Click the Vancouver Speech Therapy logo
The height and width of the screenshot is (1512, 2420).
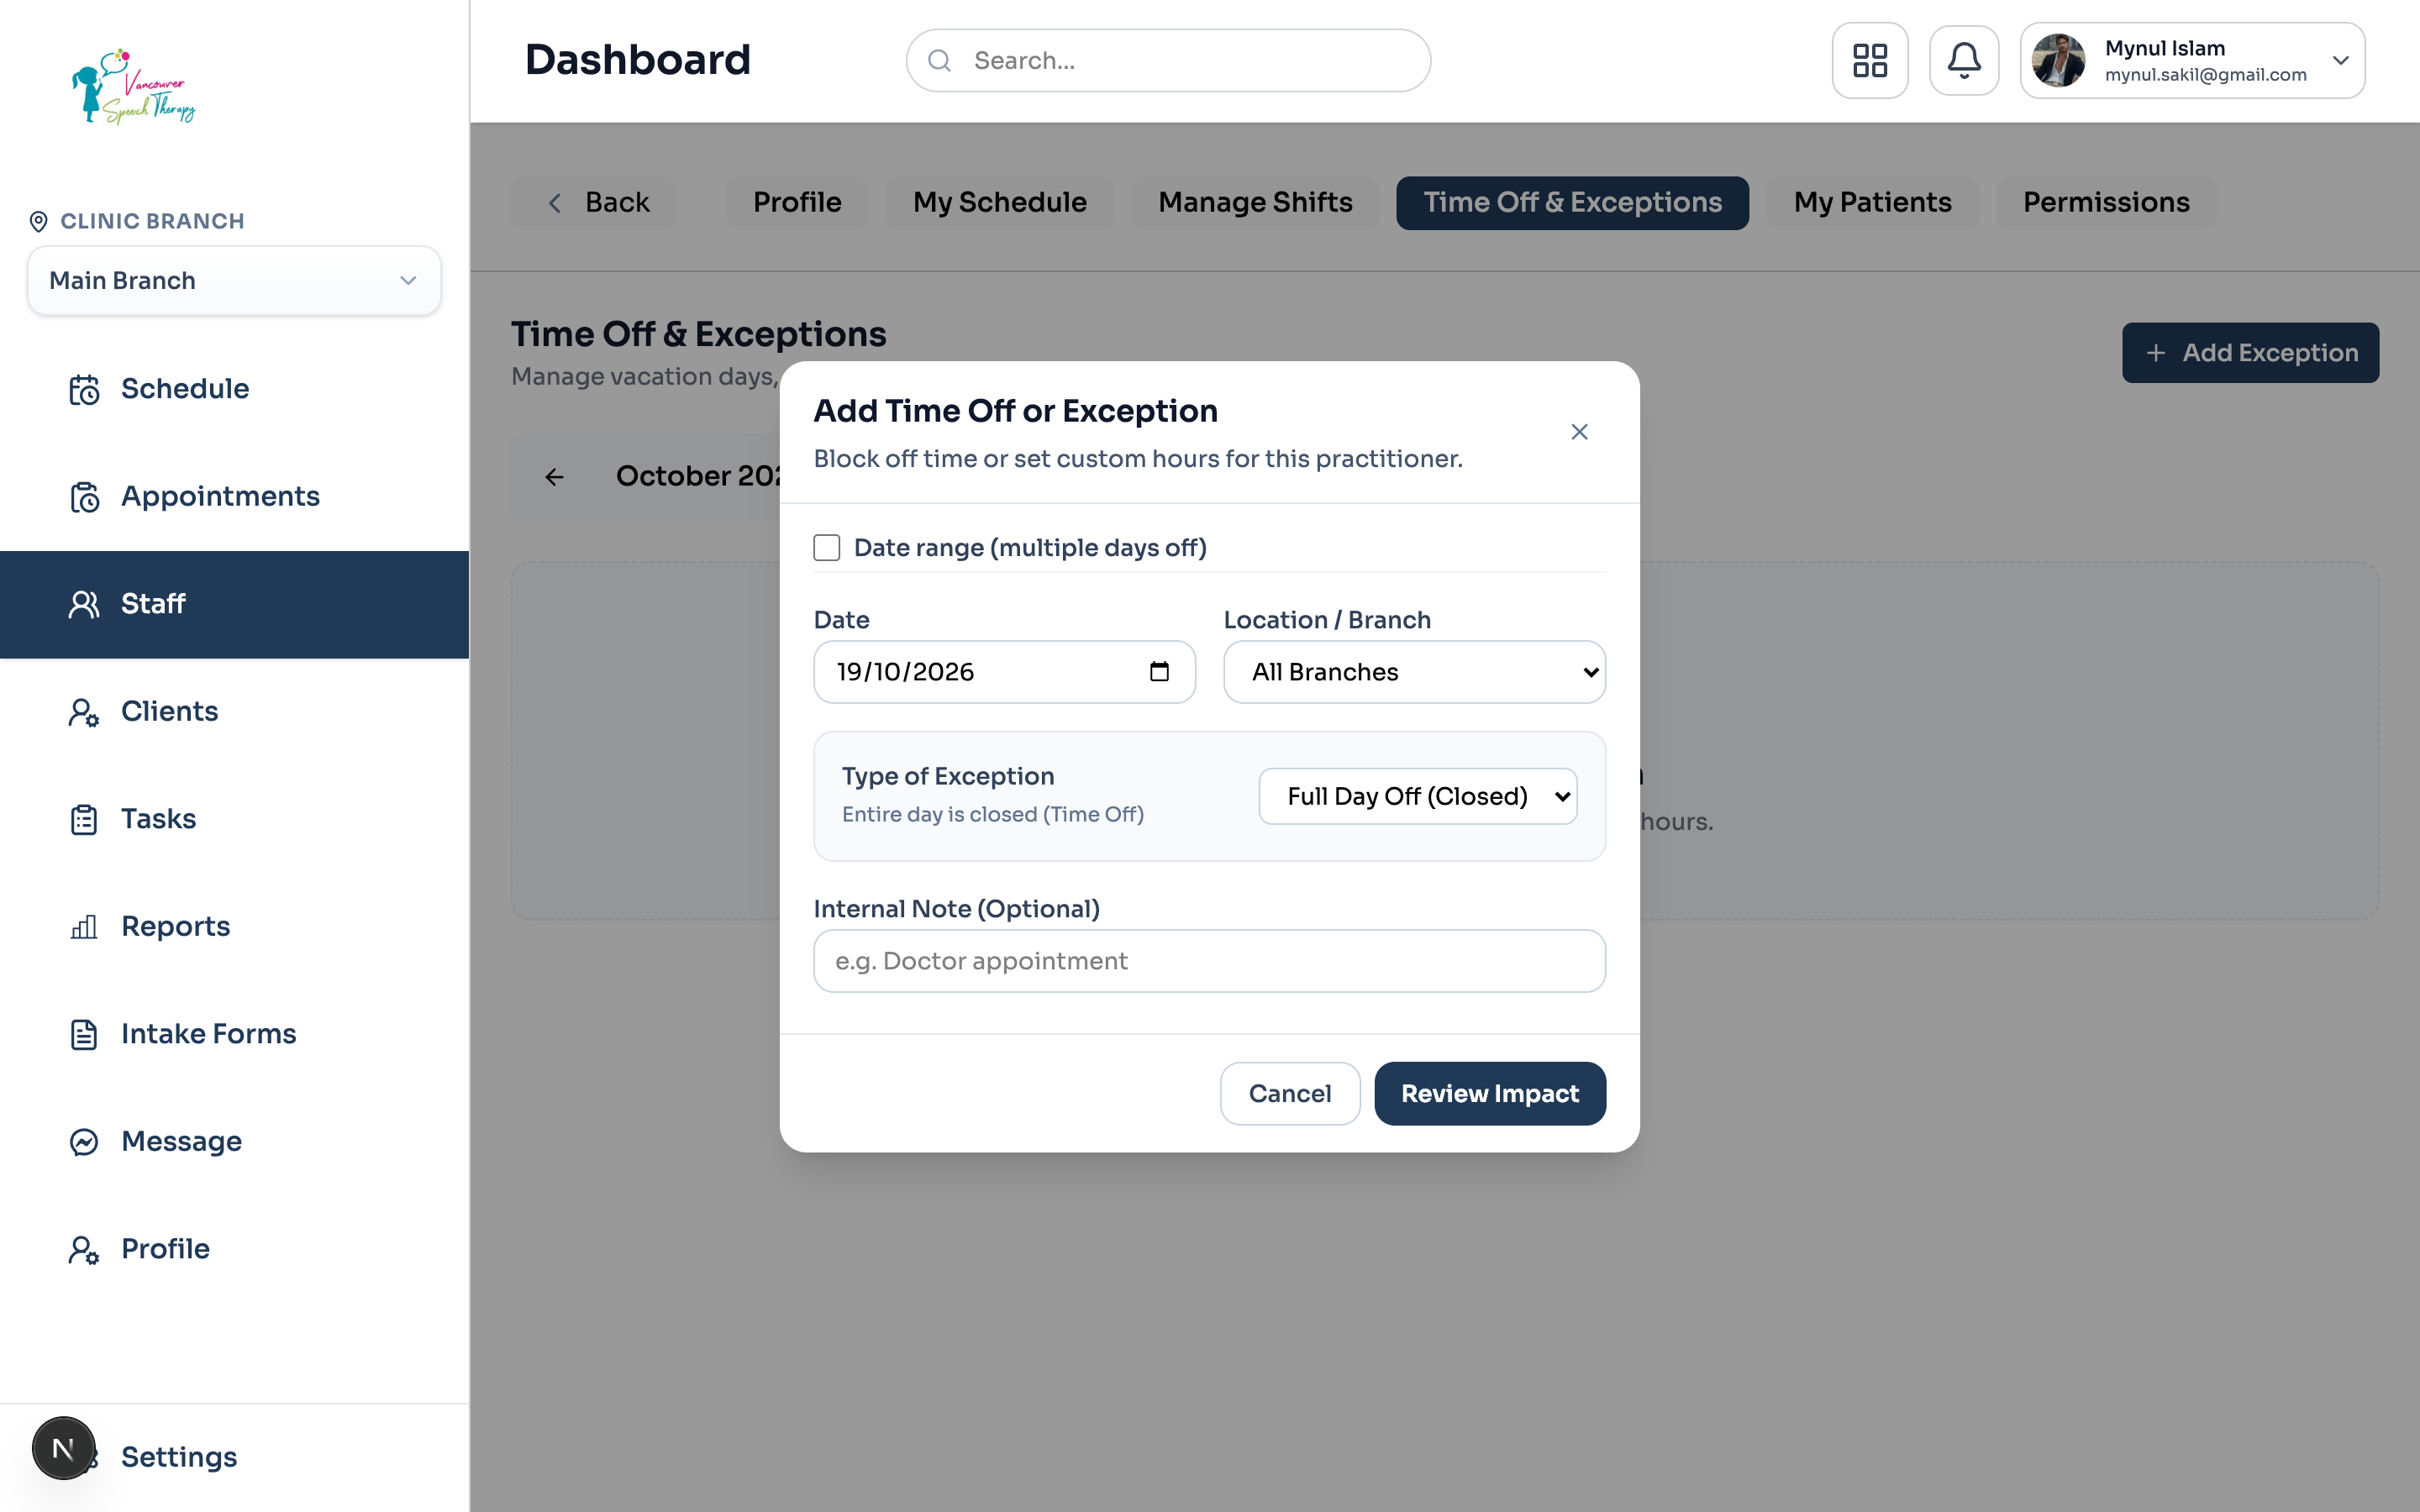tap(134, 86)
